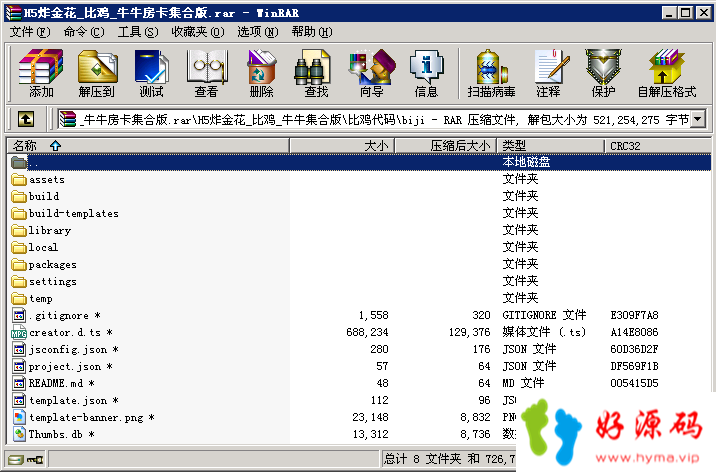716x472 pixels.
Task: Click the CRC32 value 60D36D2F
Action: [x=634, y=350]
